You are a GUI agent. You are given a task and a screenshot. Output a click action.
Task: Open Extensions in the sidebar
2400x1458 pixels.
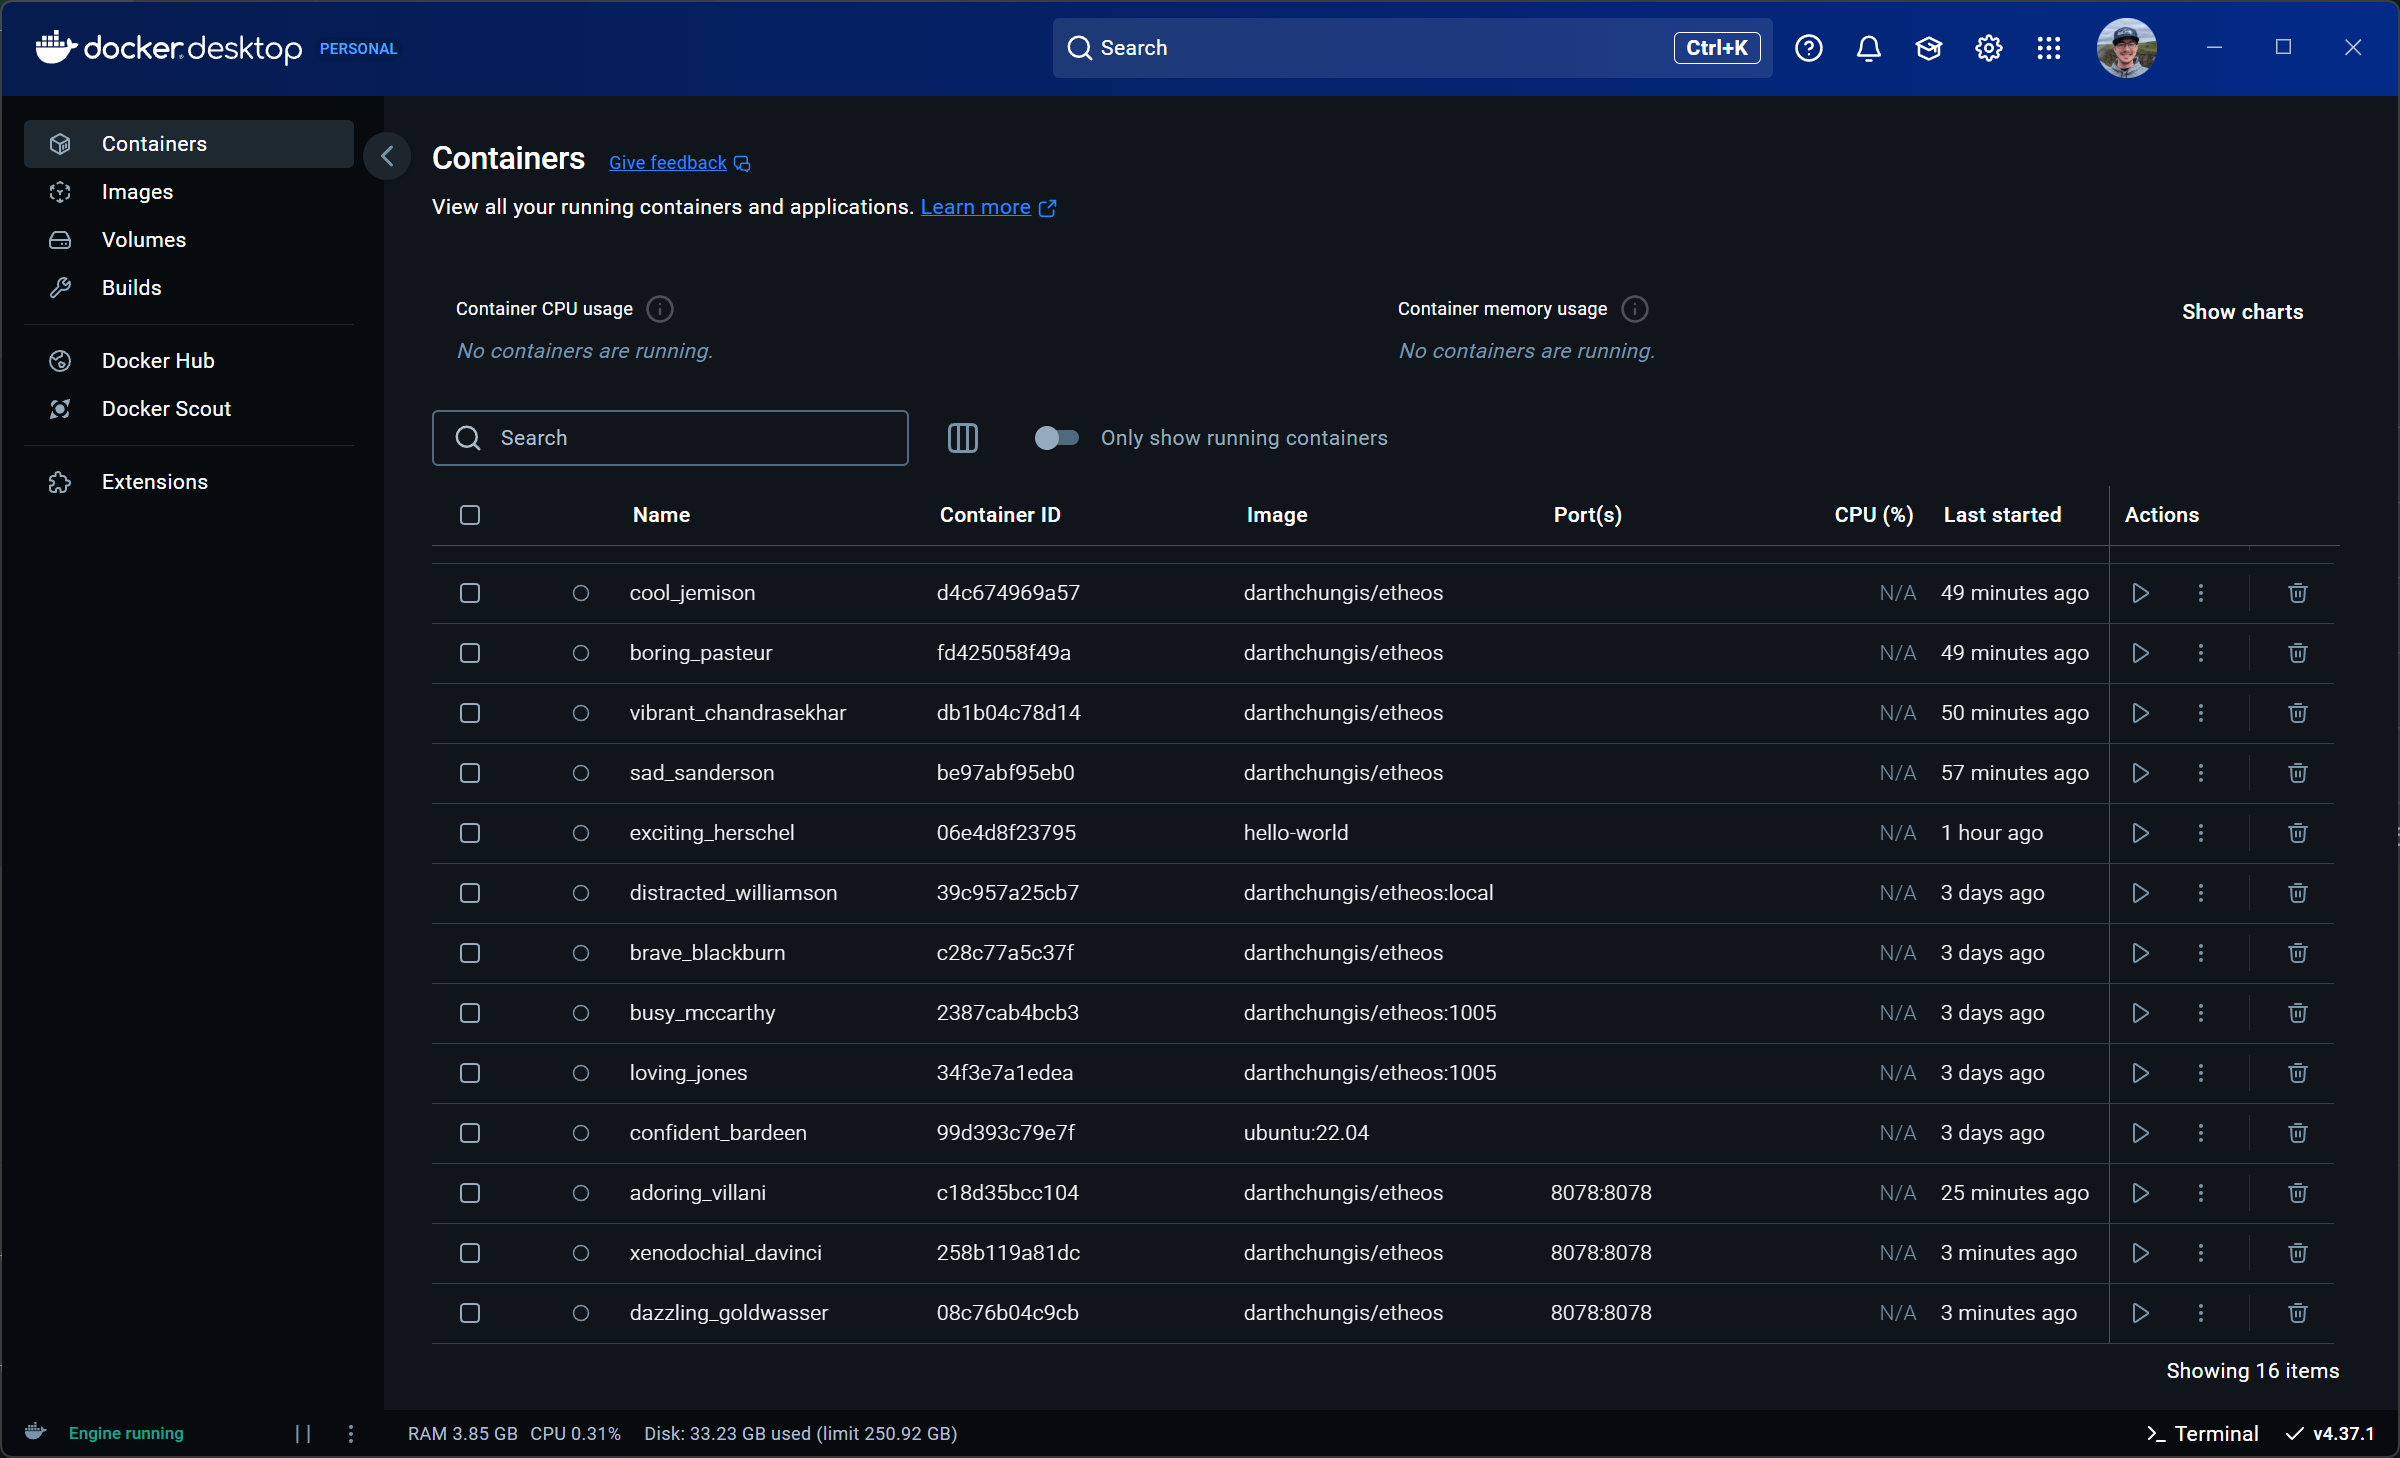[x=189, y=482]
